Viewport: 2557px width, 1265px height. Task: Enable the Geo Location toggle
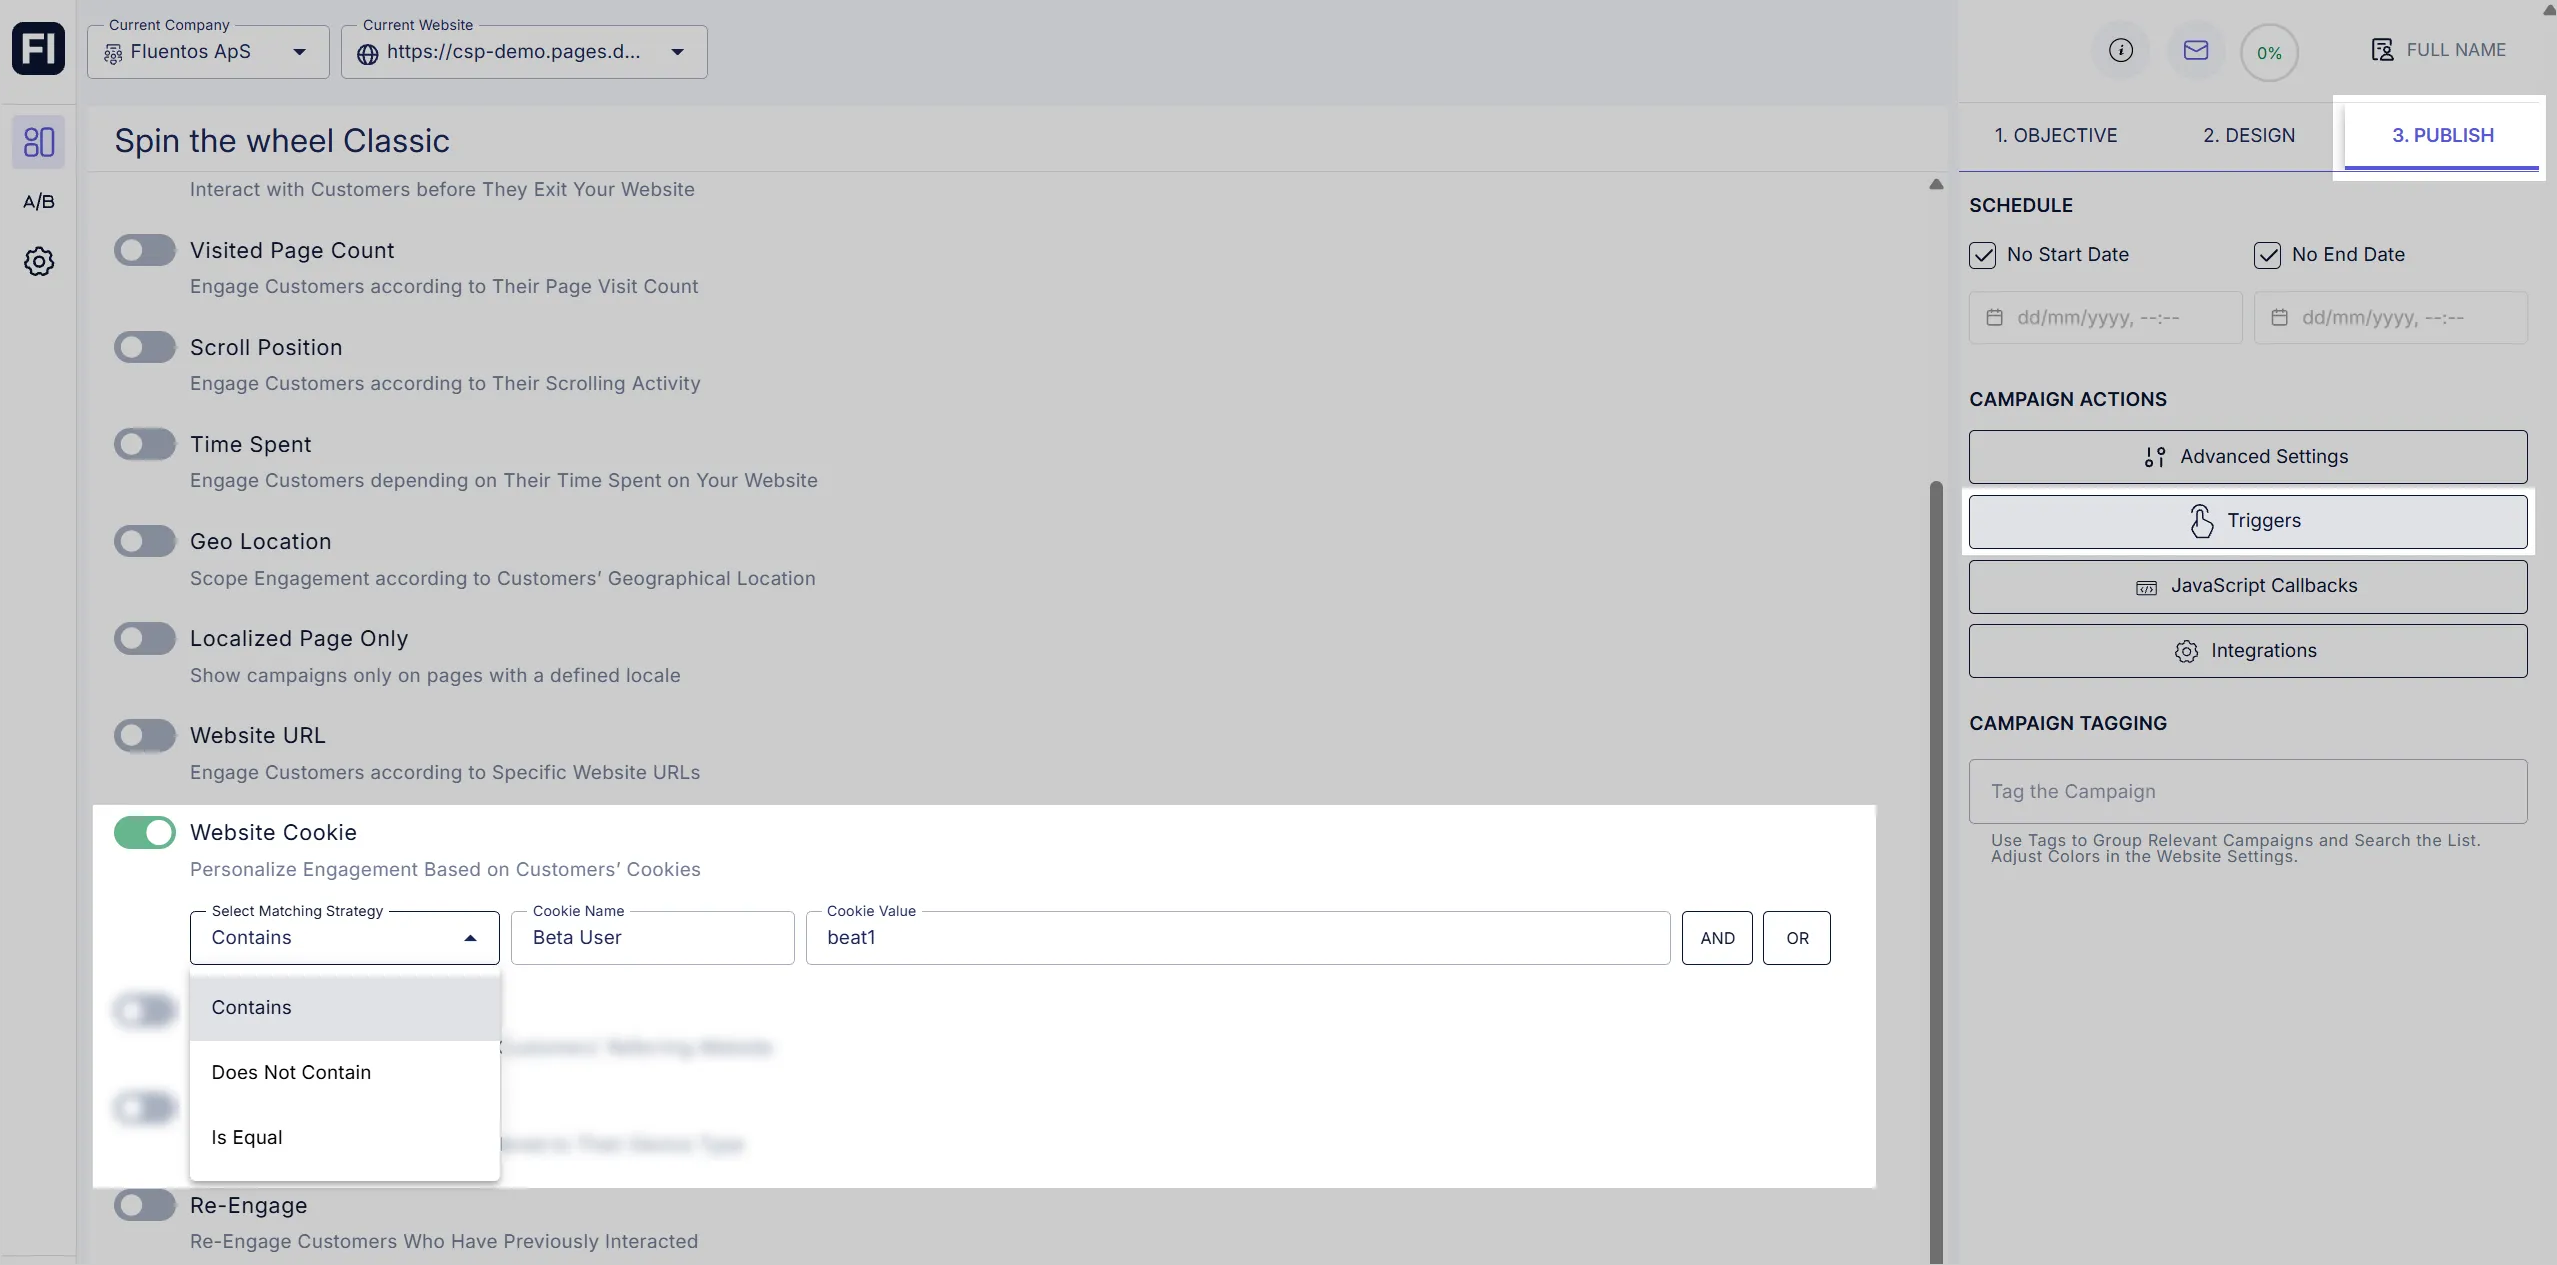[145, 541]
